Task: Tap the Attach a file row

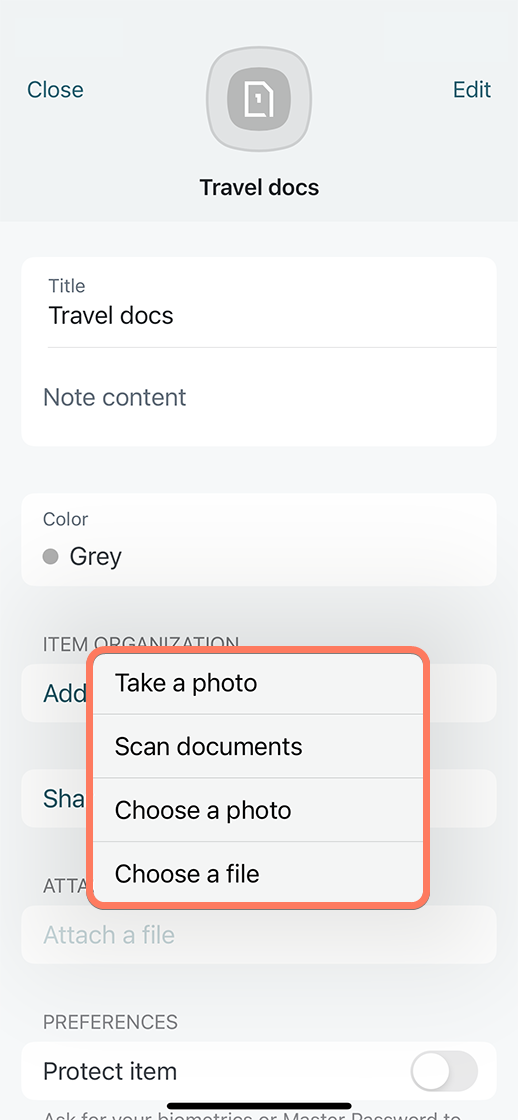Action: (x=259, y=934)
